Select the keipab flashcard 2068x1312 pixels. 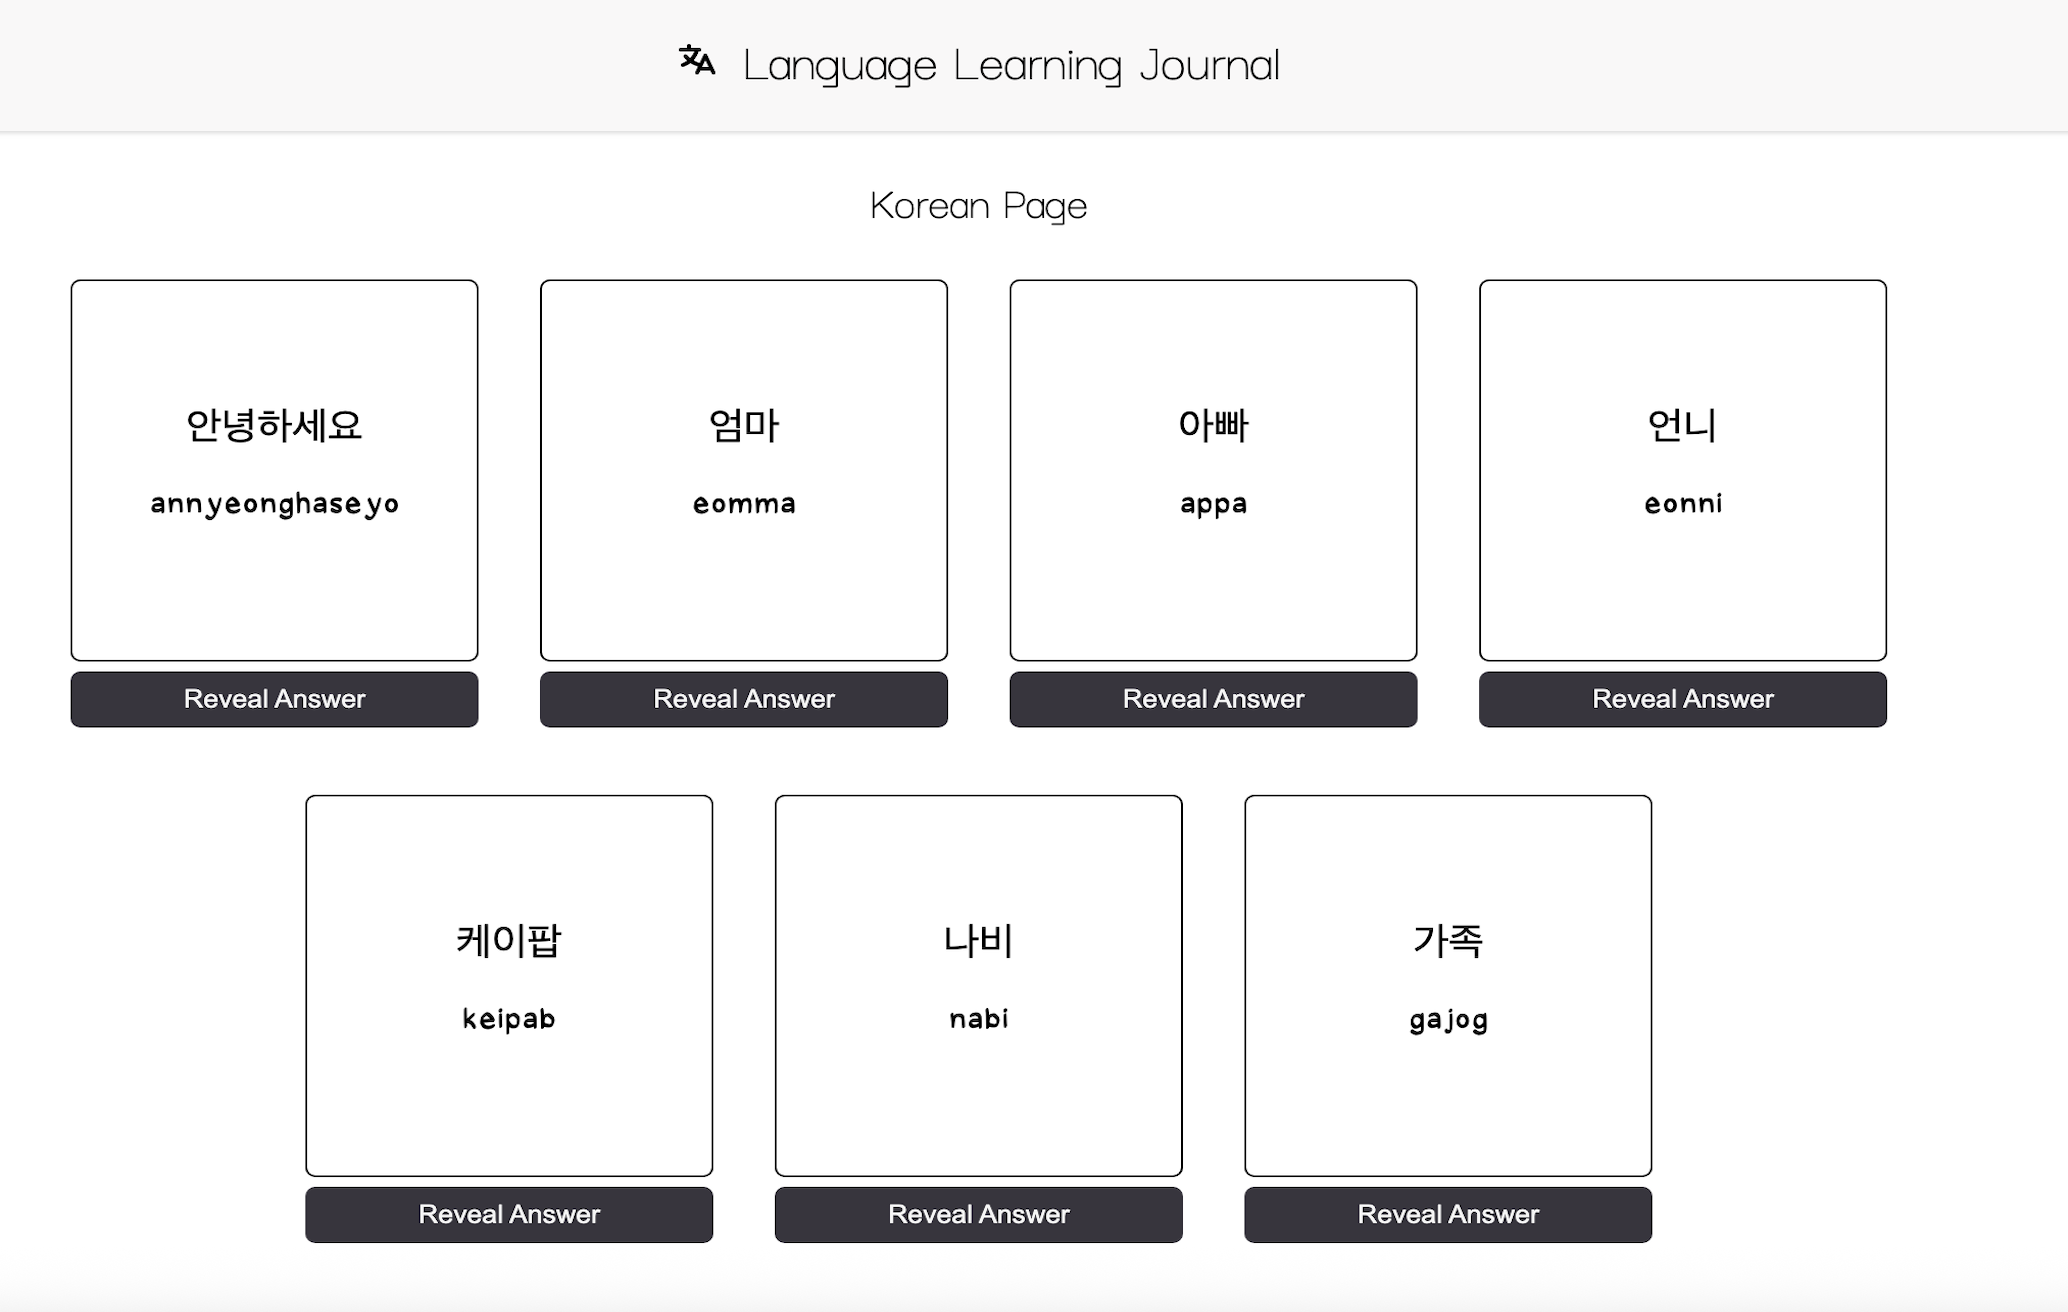click(x=509, y=985)
